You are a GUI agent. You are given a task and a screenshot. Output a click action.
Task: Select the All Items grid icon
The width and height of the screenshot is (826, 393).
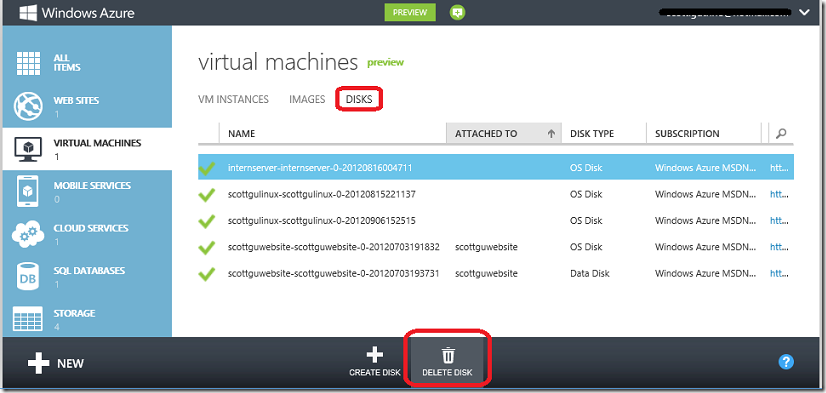[29, 64]
